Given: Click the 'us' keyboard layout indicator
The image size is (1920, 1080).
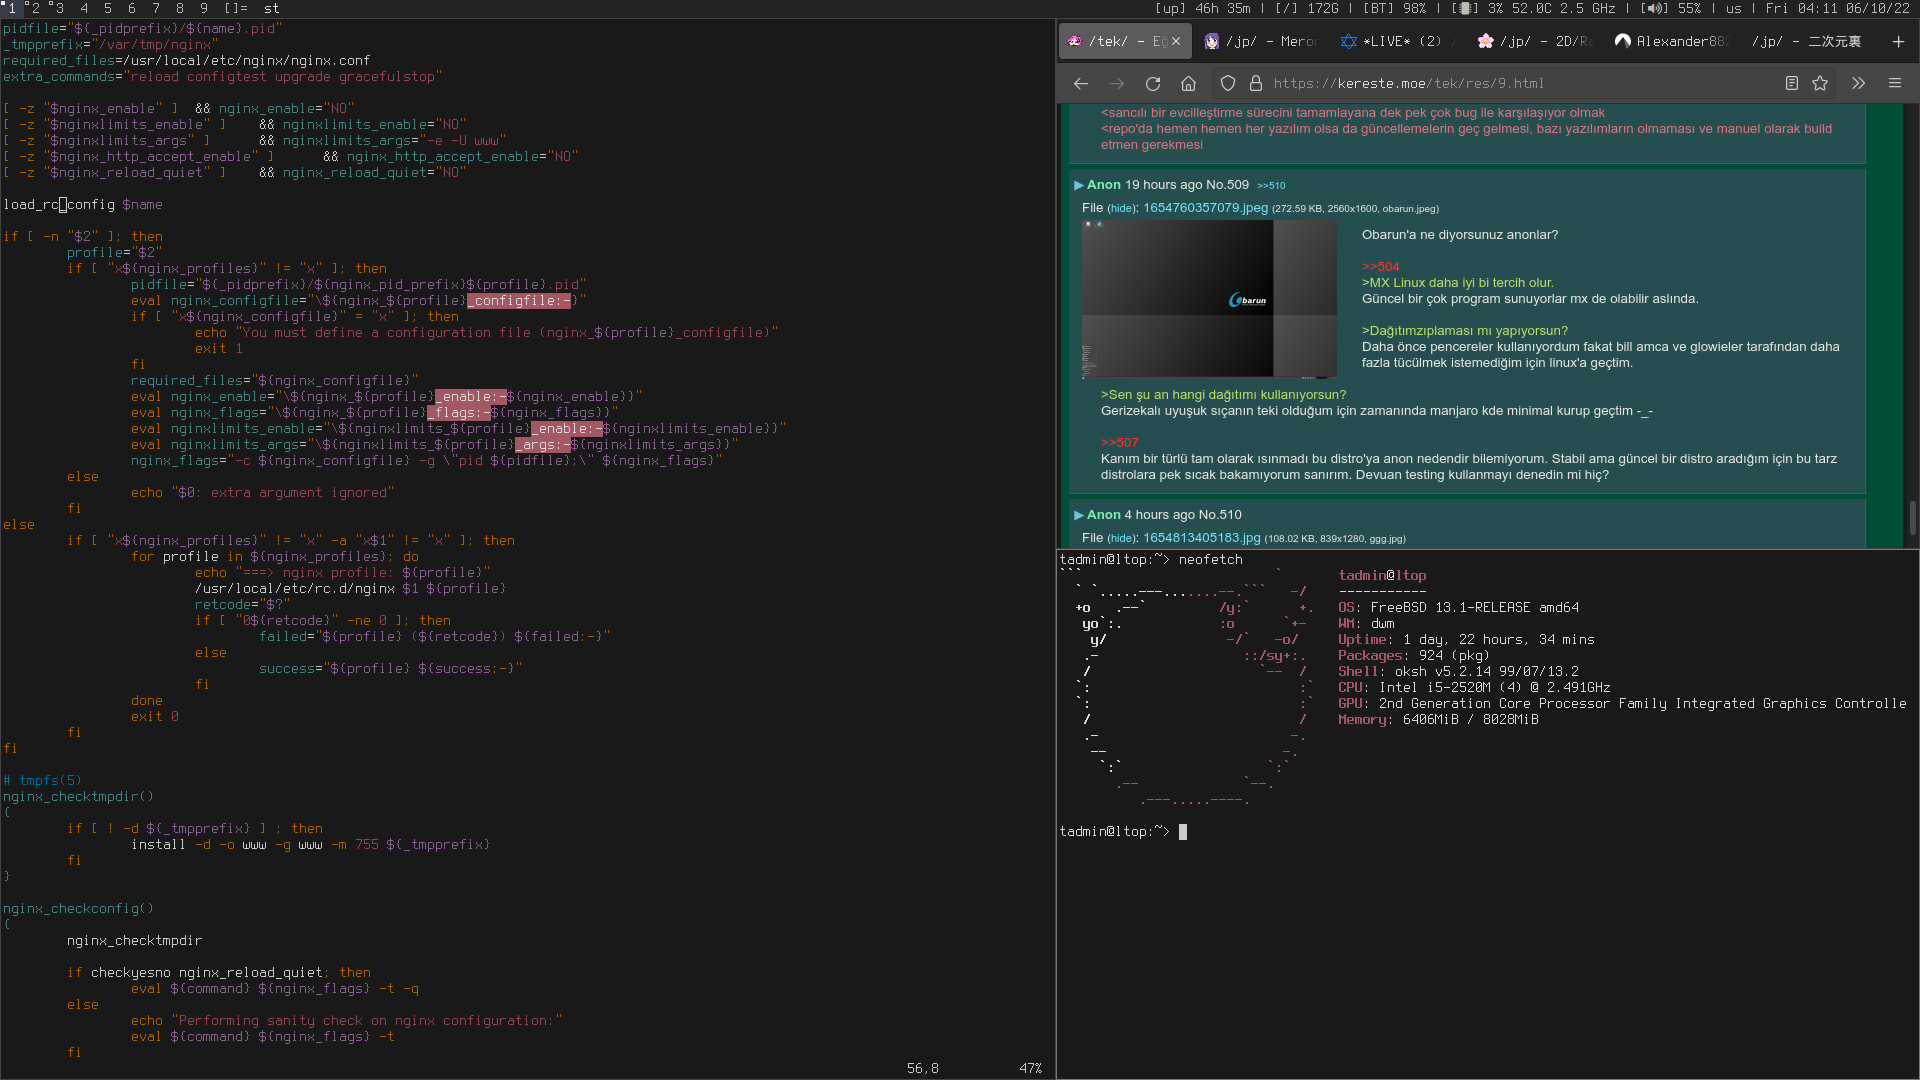Looking at the screenshot, I should click(1734, 8).
